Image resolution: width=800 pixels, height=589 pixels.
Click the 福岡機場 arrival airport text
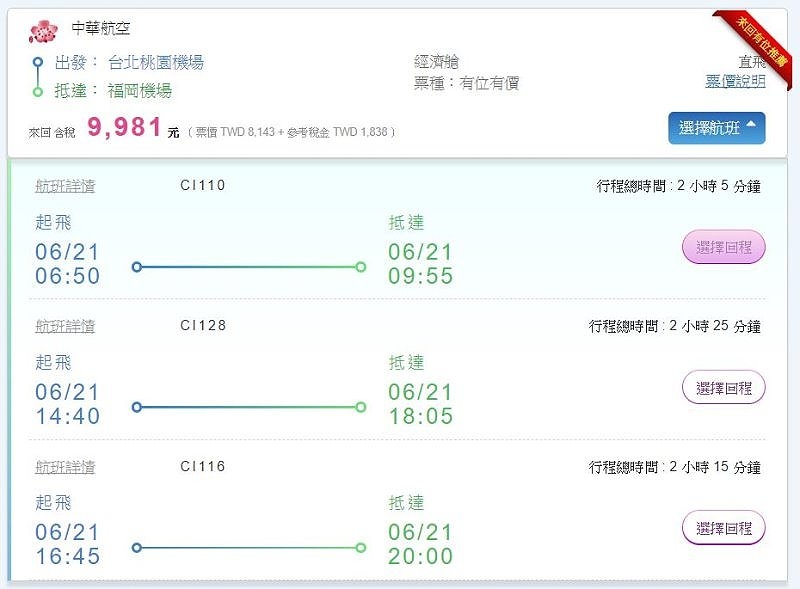pos(140,91)
